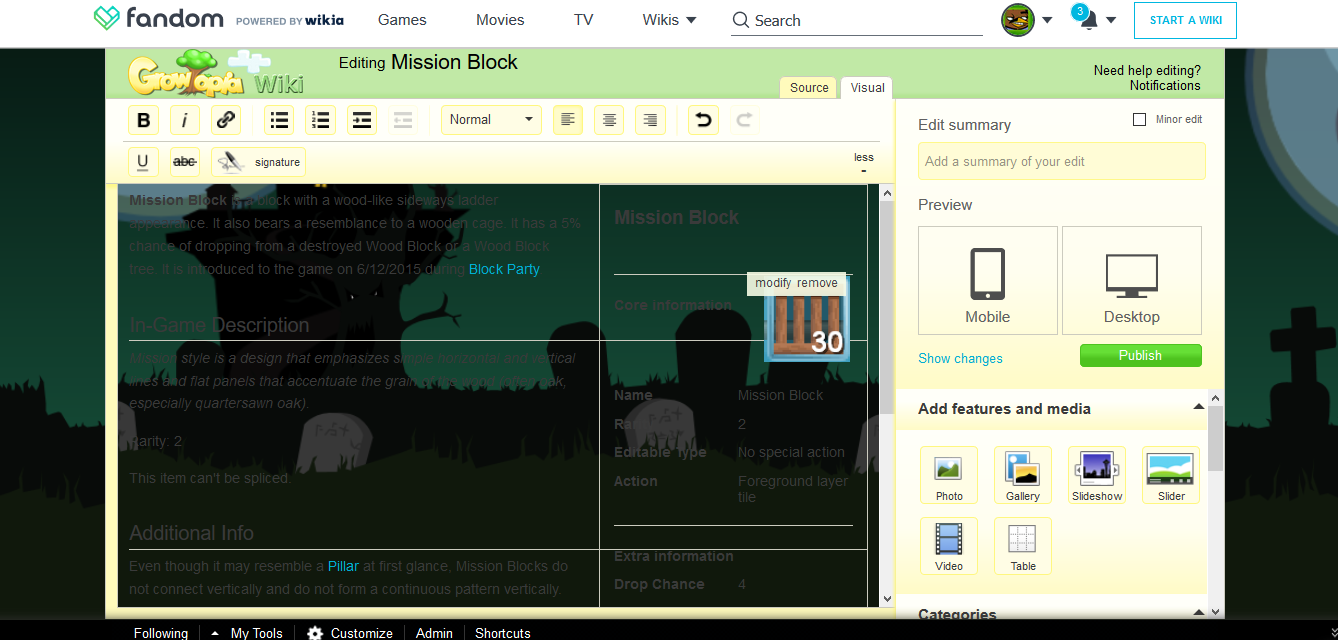
Task: Open the Show changes link
Action: 960,358
